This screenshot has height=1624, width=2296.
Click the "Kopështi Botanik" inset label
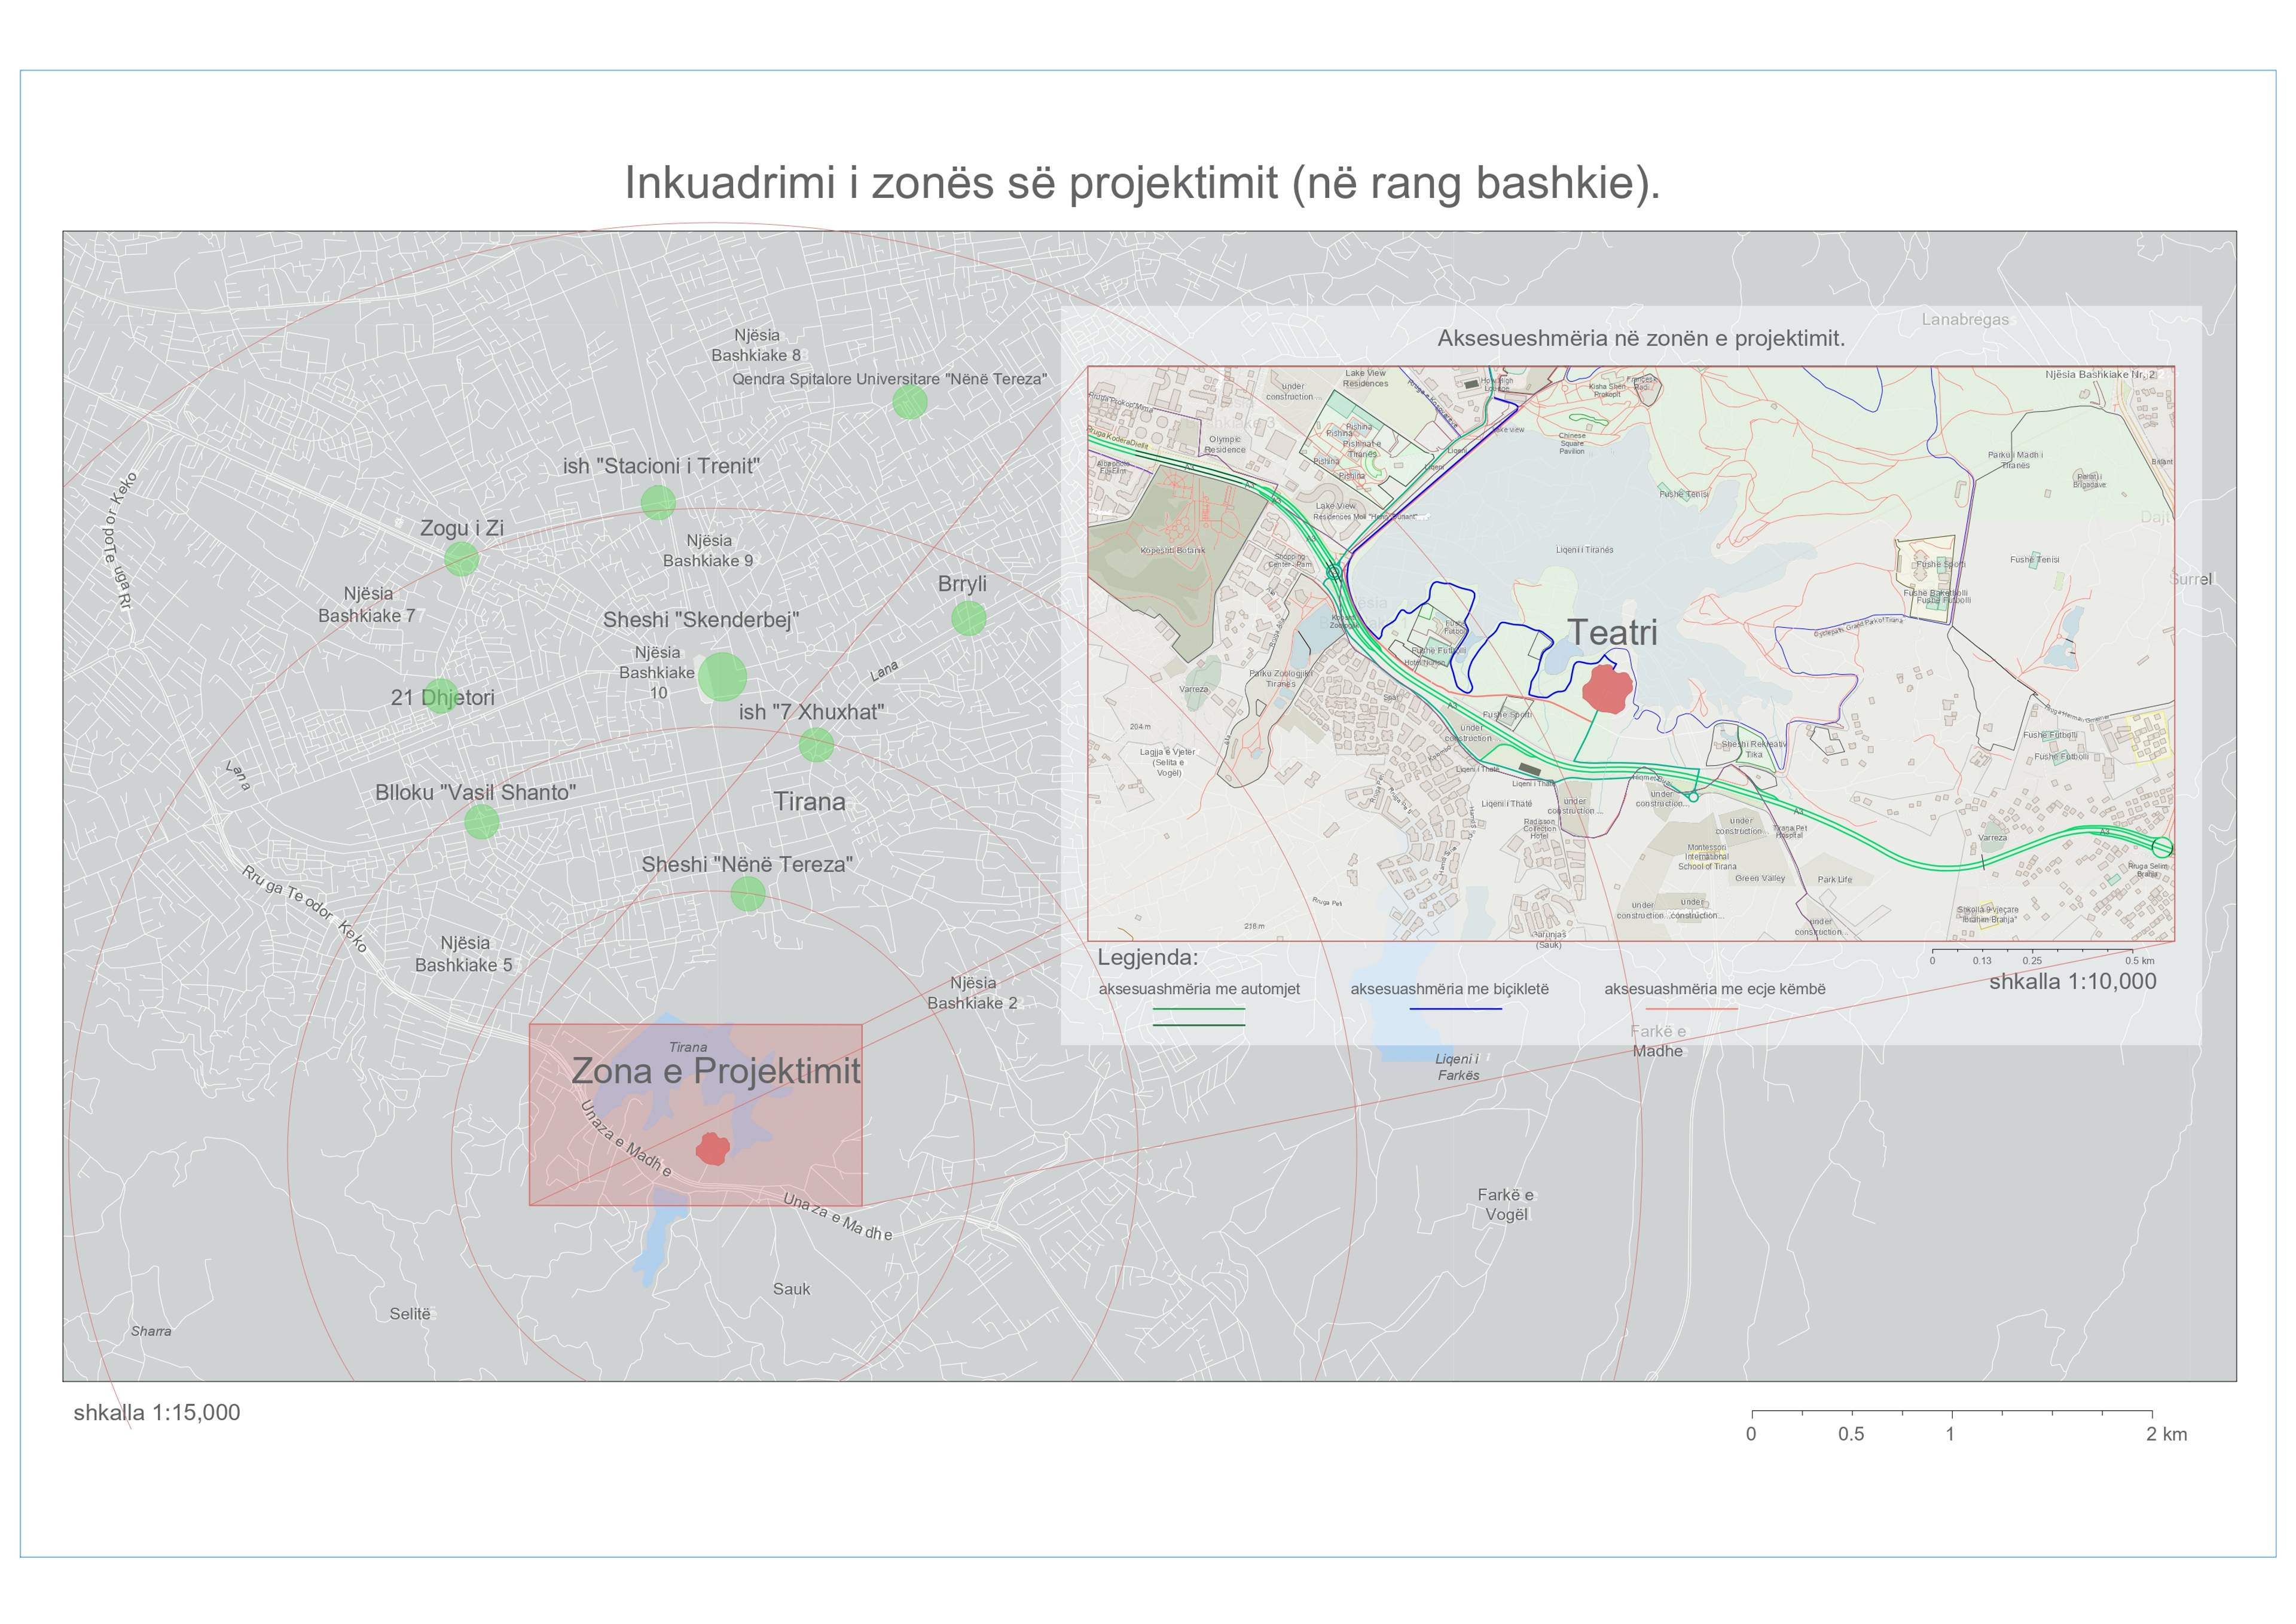[1173, 550]
